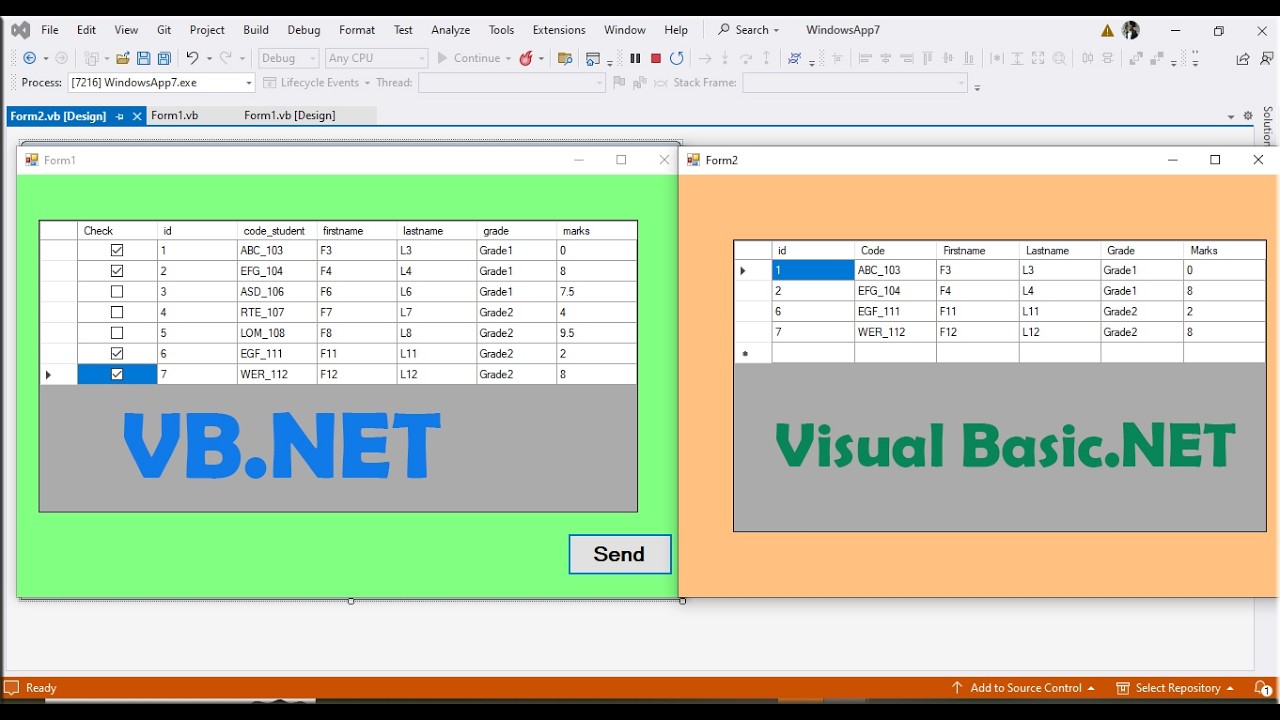Click the Align Lefts icon in layout toolbar

pos(865,58)
